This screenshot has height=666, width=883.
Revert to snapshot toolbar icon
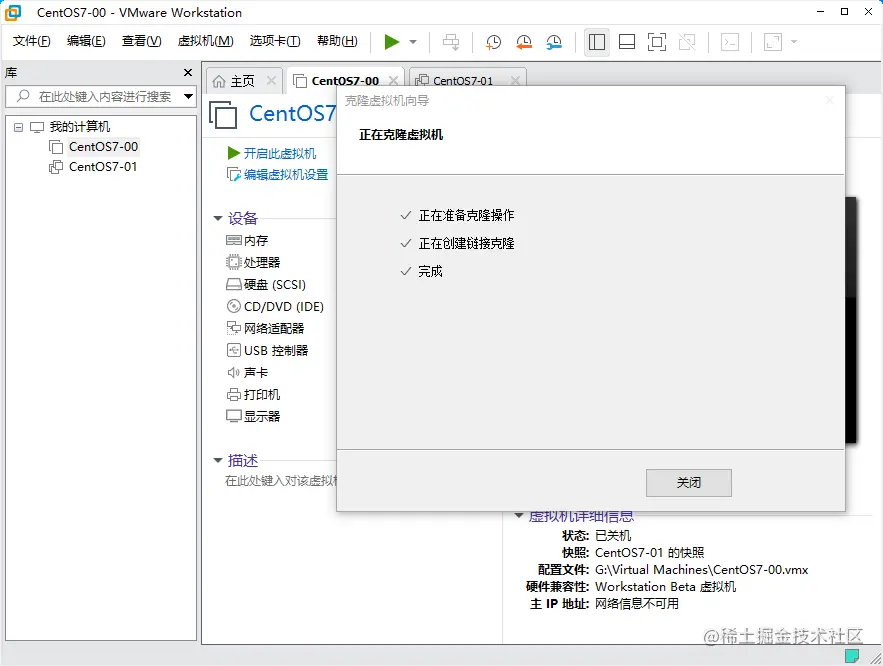[x=524, y=42]
